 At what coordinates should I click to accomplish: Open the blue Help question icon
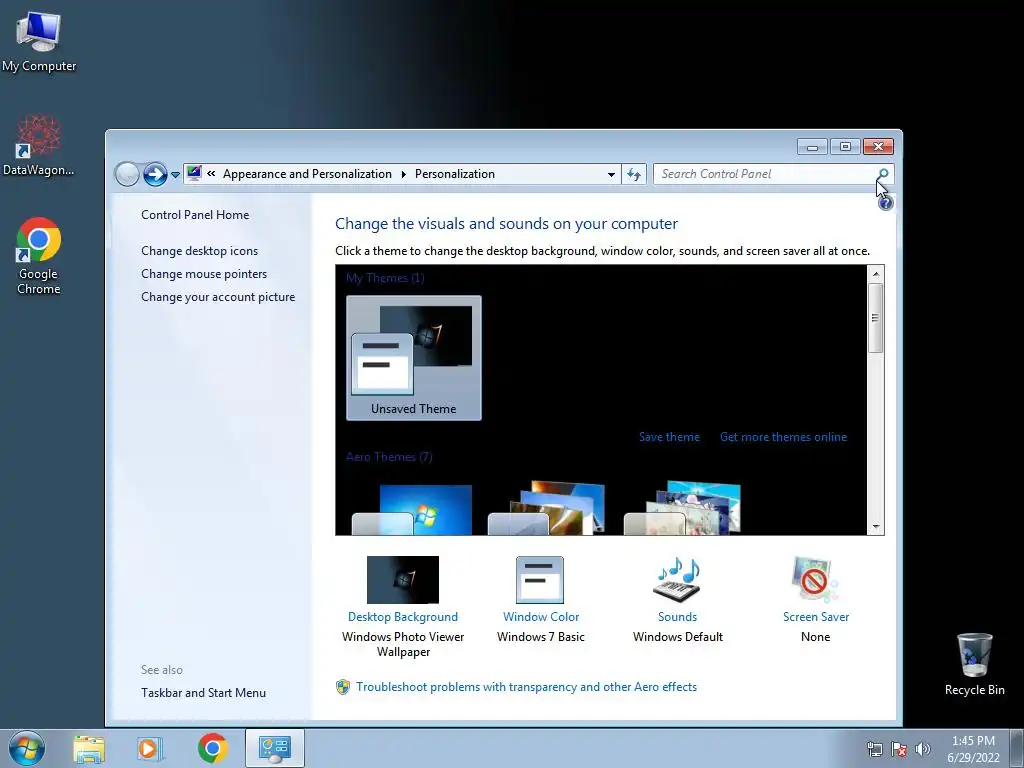click(886, 203)
